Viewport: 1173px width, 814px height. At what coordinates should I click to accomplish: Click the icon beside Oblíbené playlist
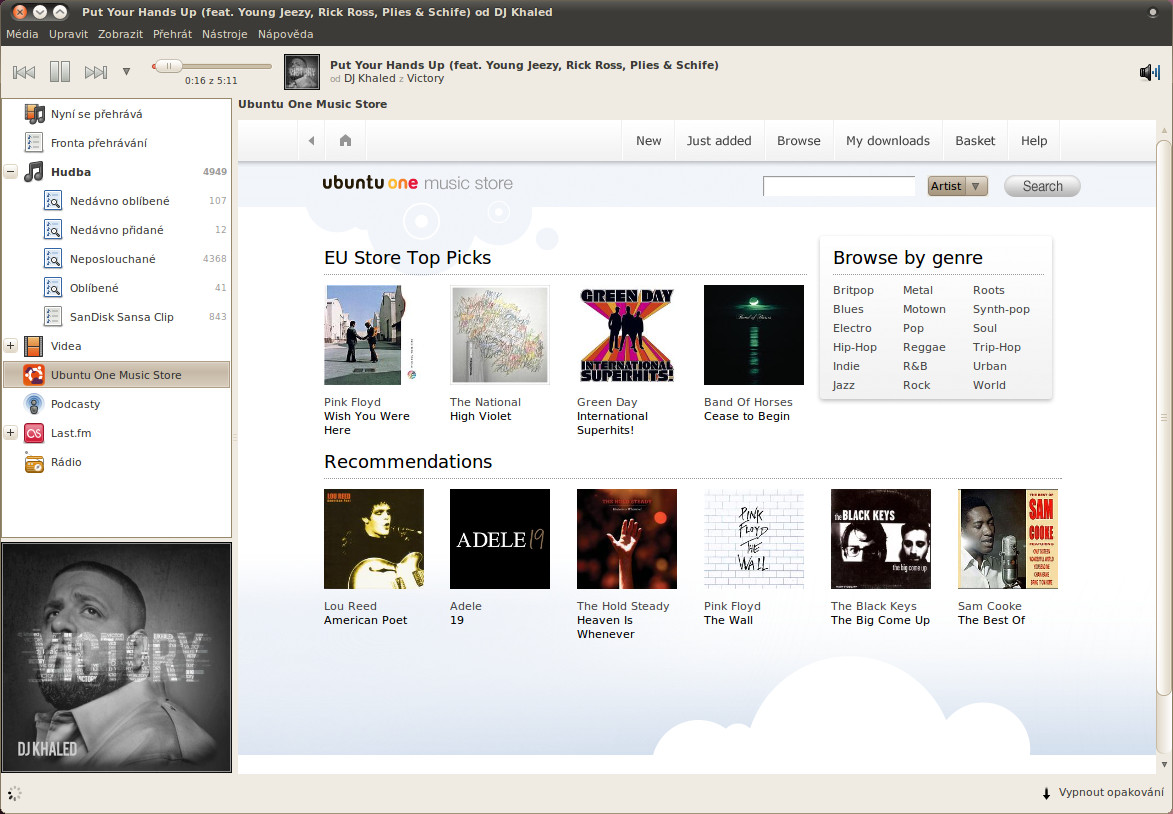[52, 288]
